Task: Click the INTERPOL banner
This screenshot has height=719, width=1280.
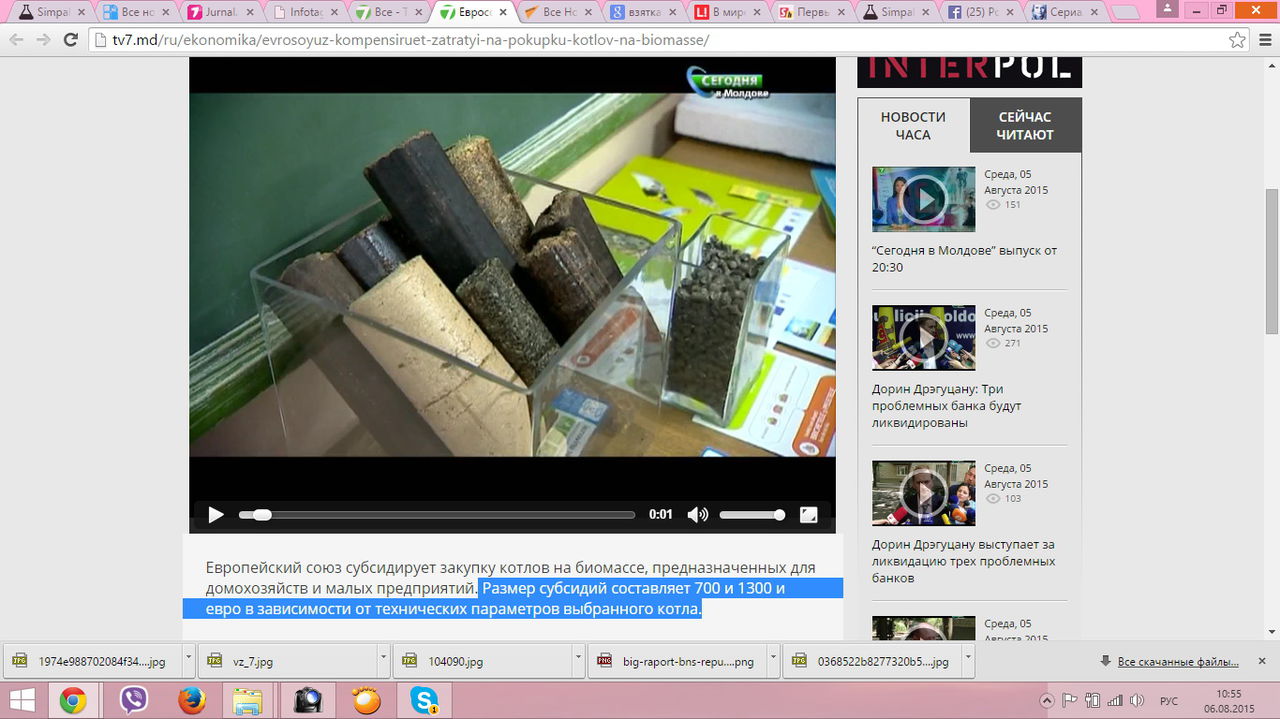Action: click(969, 72)
